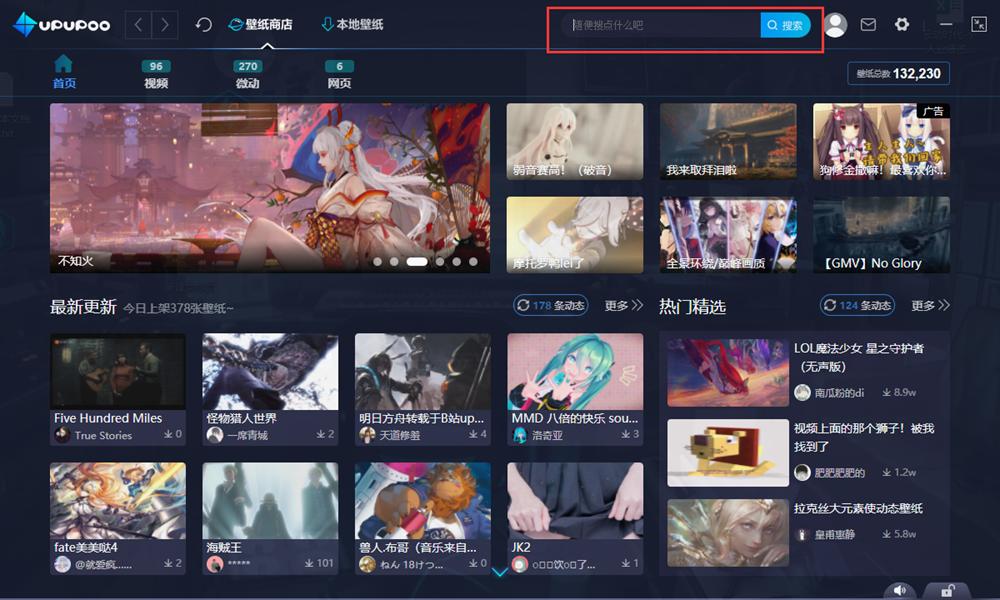Open the 海贼王 wallpaper card
Screen dimensions: 1000x600
click(270, 518)
